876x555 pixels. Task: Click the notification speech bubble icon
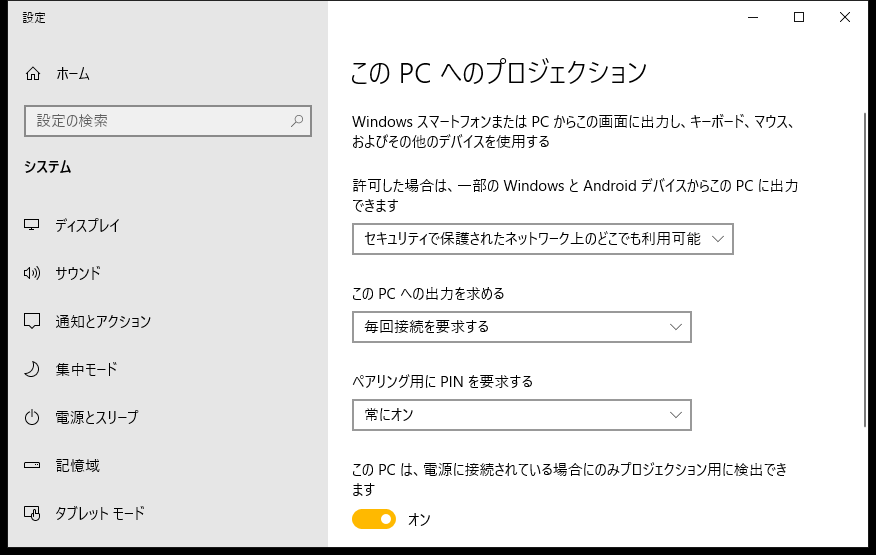[32, 321]
